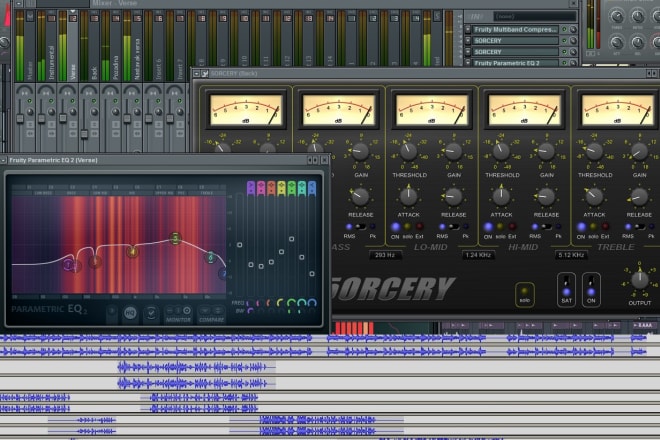This screenshot has height=440, width=660.
Task: Click the Compare button in Parametric EQ 2
Action: tap(211, 315)
